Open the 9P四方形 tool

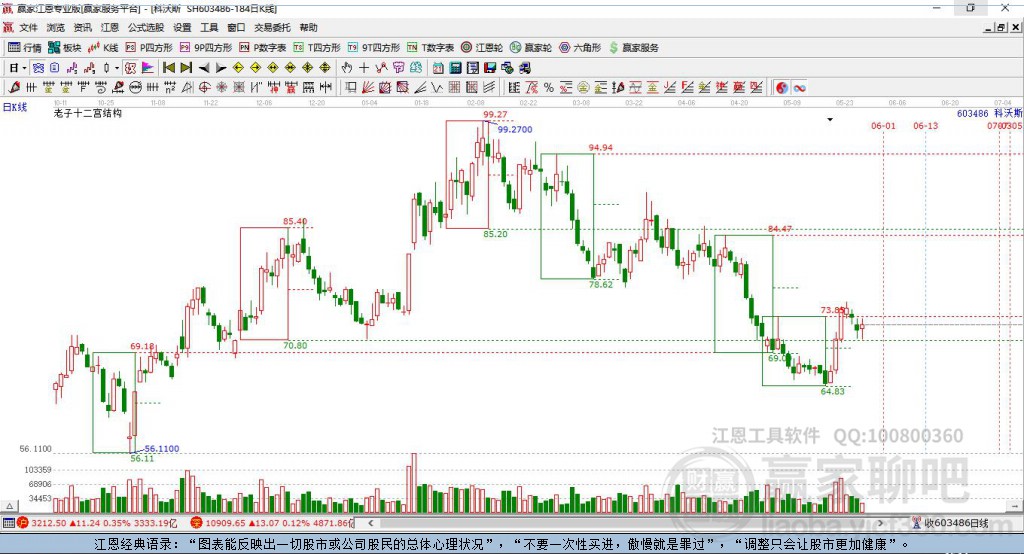[x=206, y=48]
